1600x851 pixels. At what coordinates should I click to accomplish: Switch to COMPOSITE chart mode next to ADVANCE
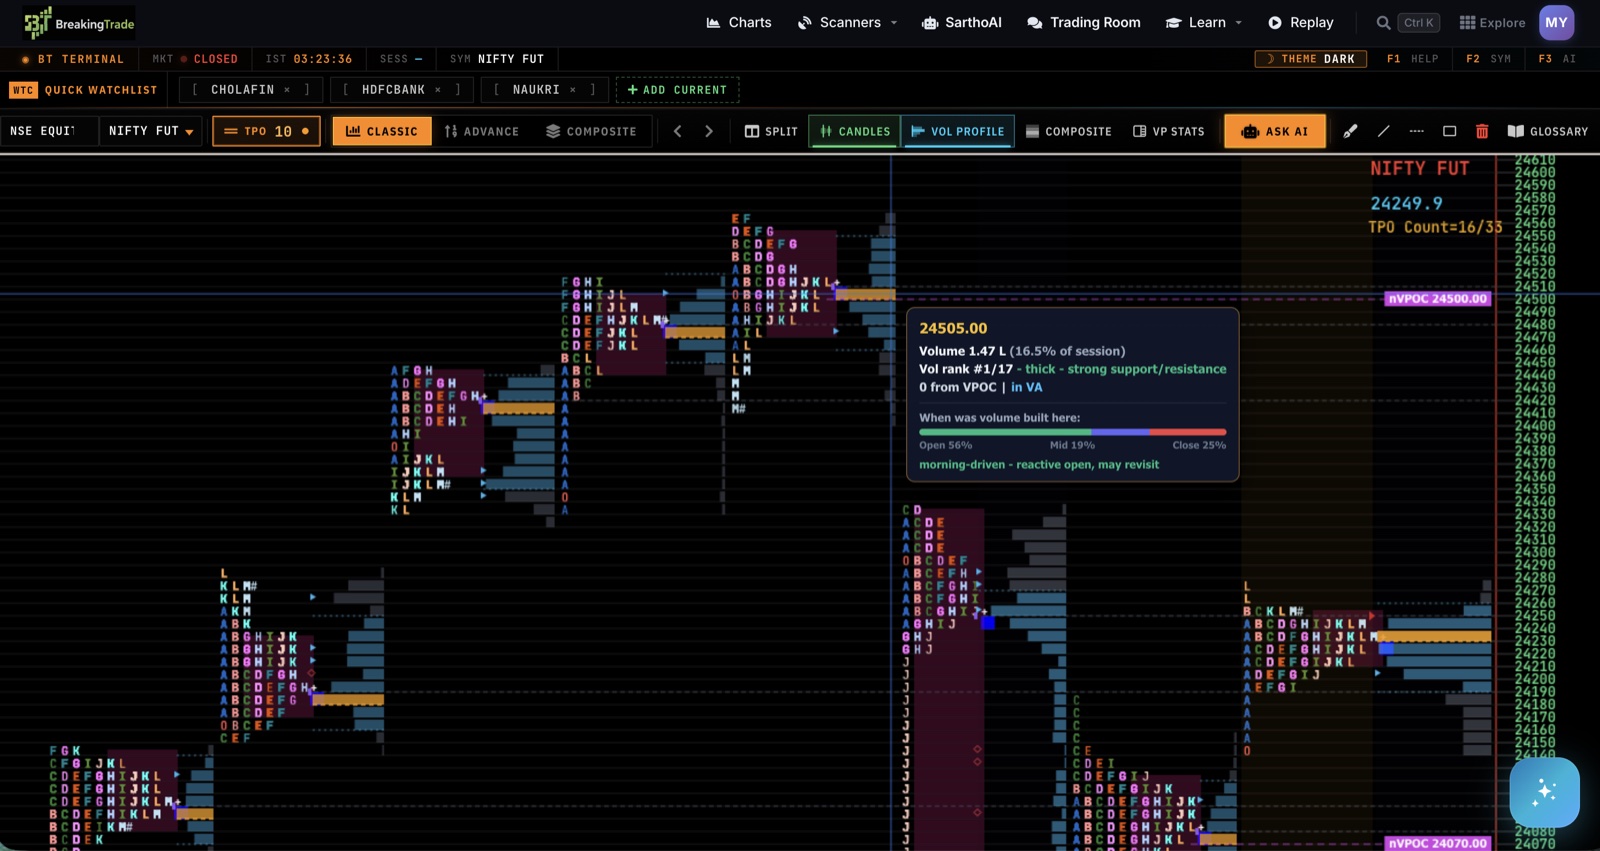click(591, 131)
